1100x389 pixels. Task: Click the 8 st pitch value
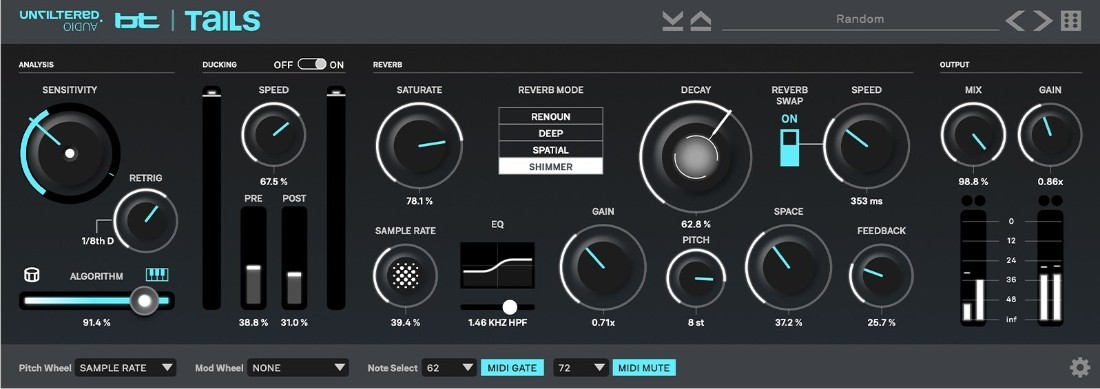(x=696, y=322)
